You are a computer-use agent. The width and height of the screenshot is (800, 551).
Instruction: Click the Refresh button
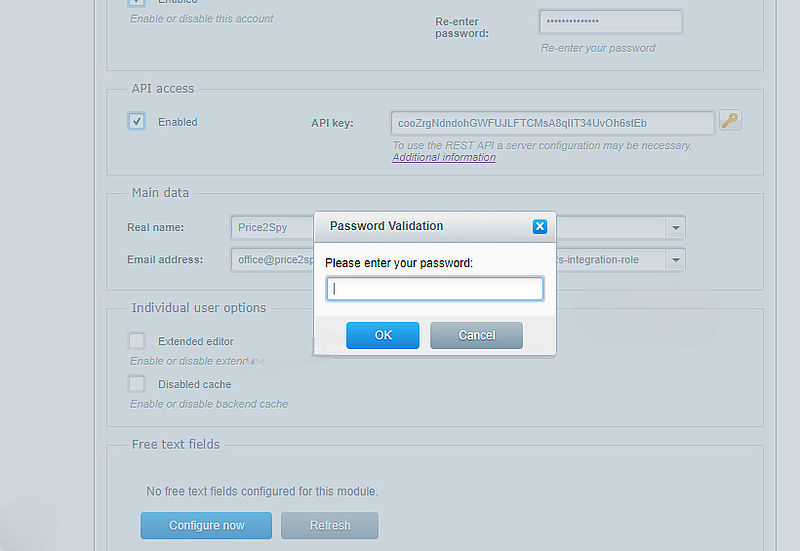330,525
